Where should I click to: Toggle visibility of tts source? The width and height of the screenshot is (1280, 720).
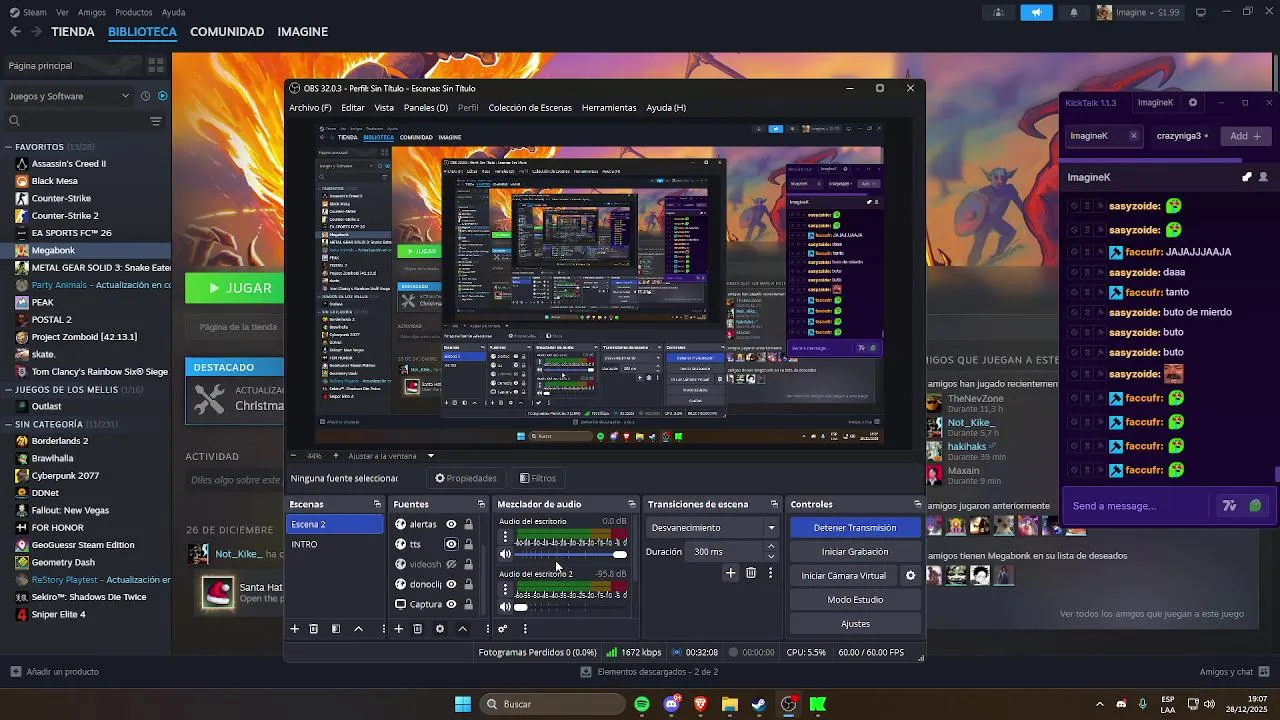click(451, 544)
